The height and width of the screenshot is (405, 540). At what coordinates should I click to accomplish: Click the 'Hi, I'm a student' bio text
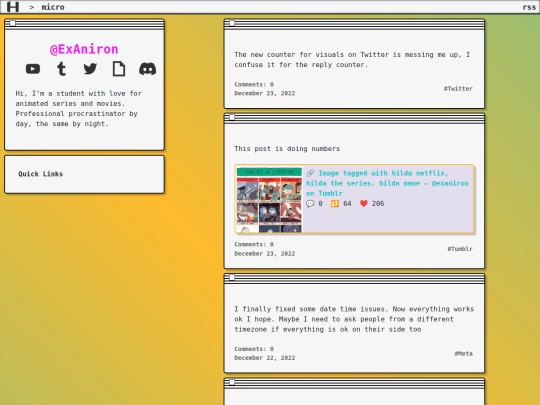click(79, 108)
